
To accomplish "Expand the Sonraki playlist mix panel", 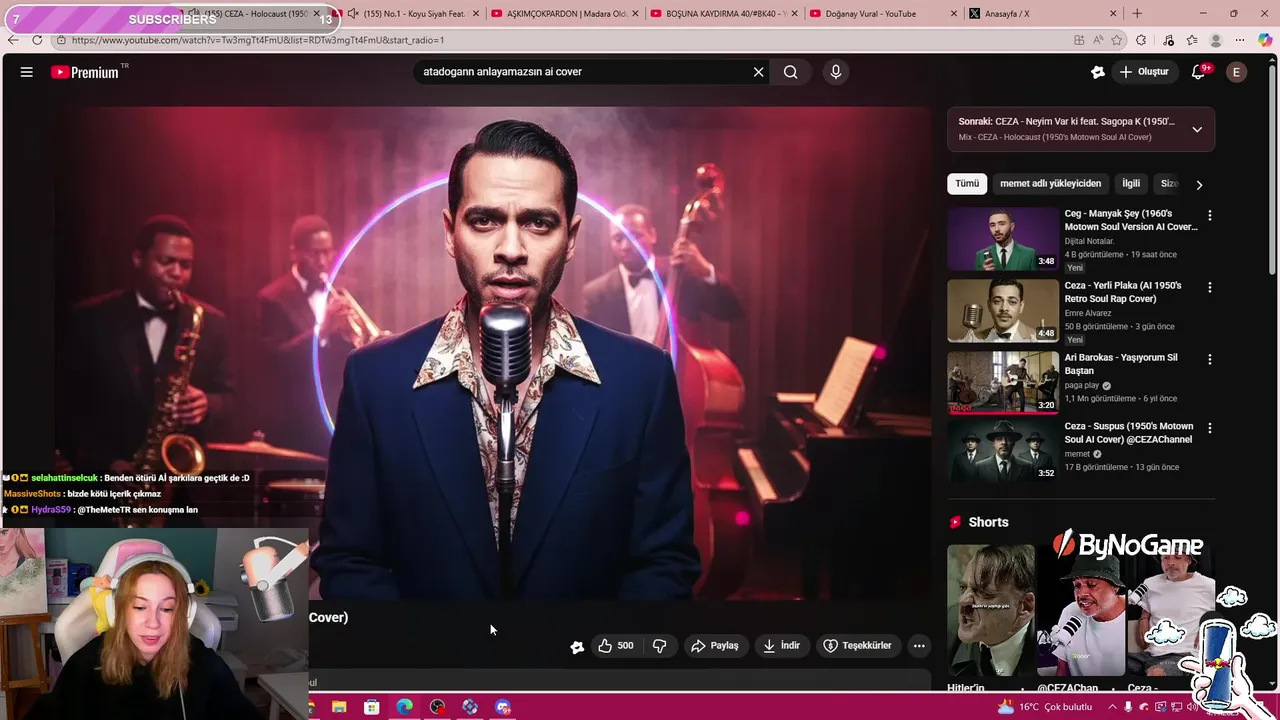I will (x=1197, y=129).
